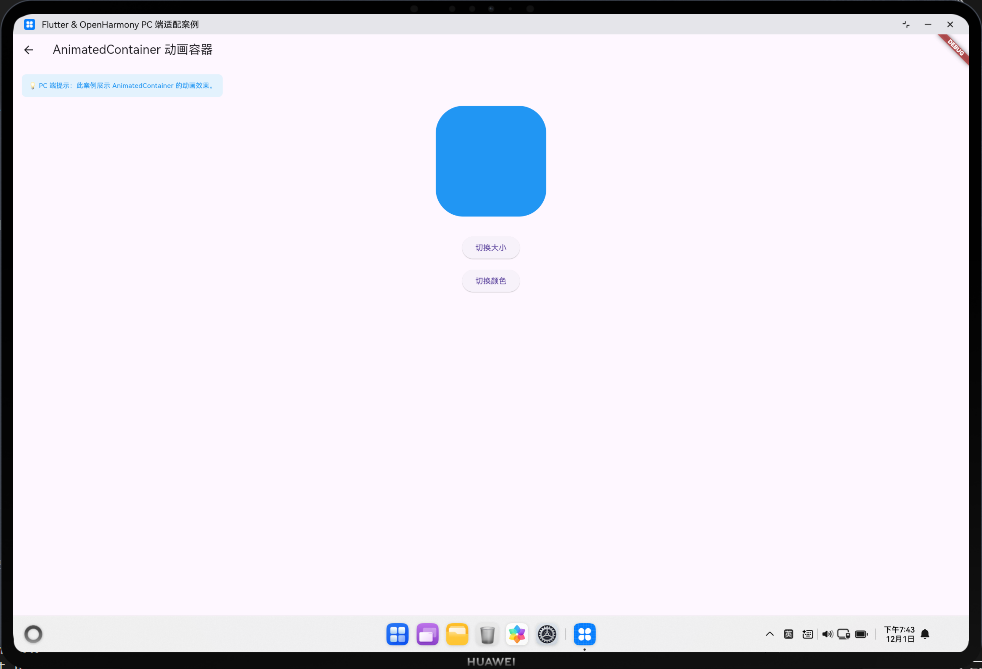Click the Flutter app icon in title bar
Viewport: 982px width, 669px height.
point(29,24)
